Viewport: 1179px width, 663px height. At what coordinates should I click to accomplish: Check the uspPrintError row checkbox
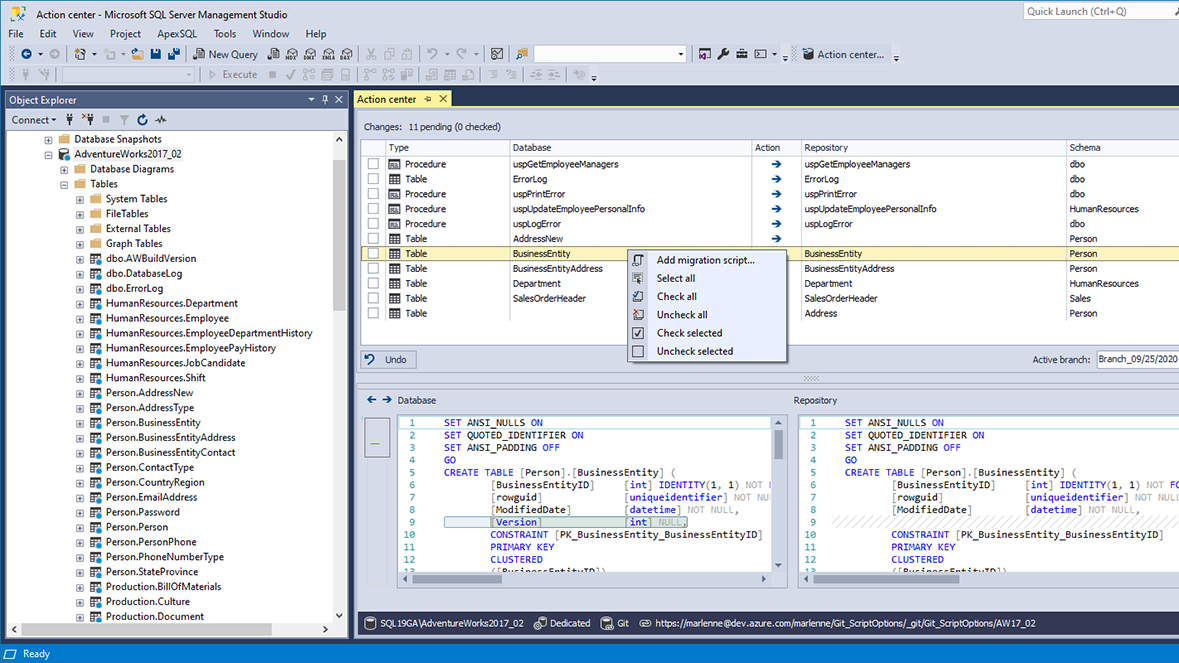tap(373, 194)
